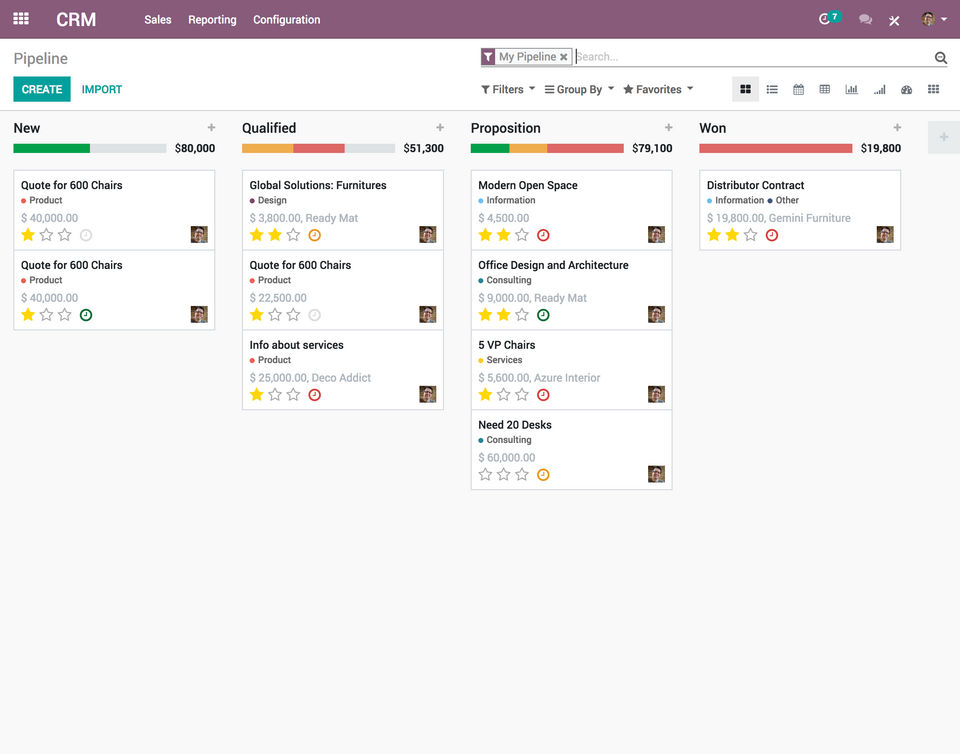Click the orange segment of Qualified progress bar
This screenshot has width=960, height=754.
(268, 148)
